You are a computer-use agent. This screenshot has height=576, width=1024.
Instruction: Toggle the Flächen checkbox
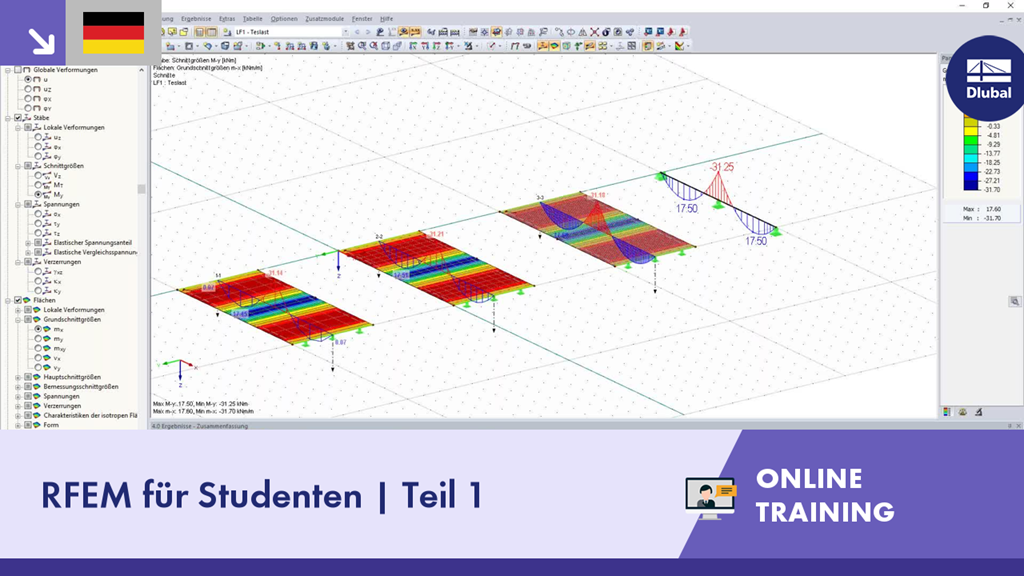coord(18,300)
